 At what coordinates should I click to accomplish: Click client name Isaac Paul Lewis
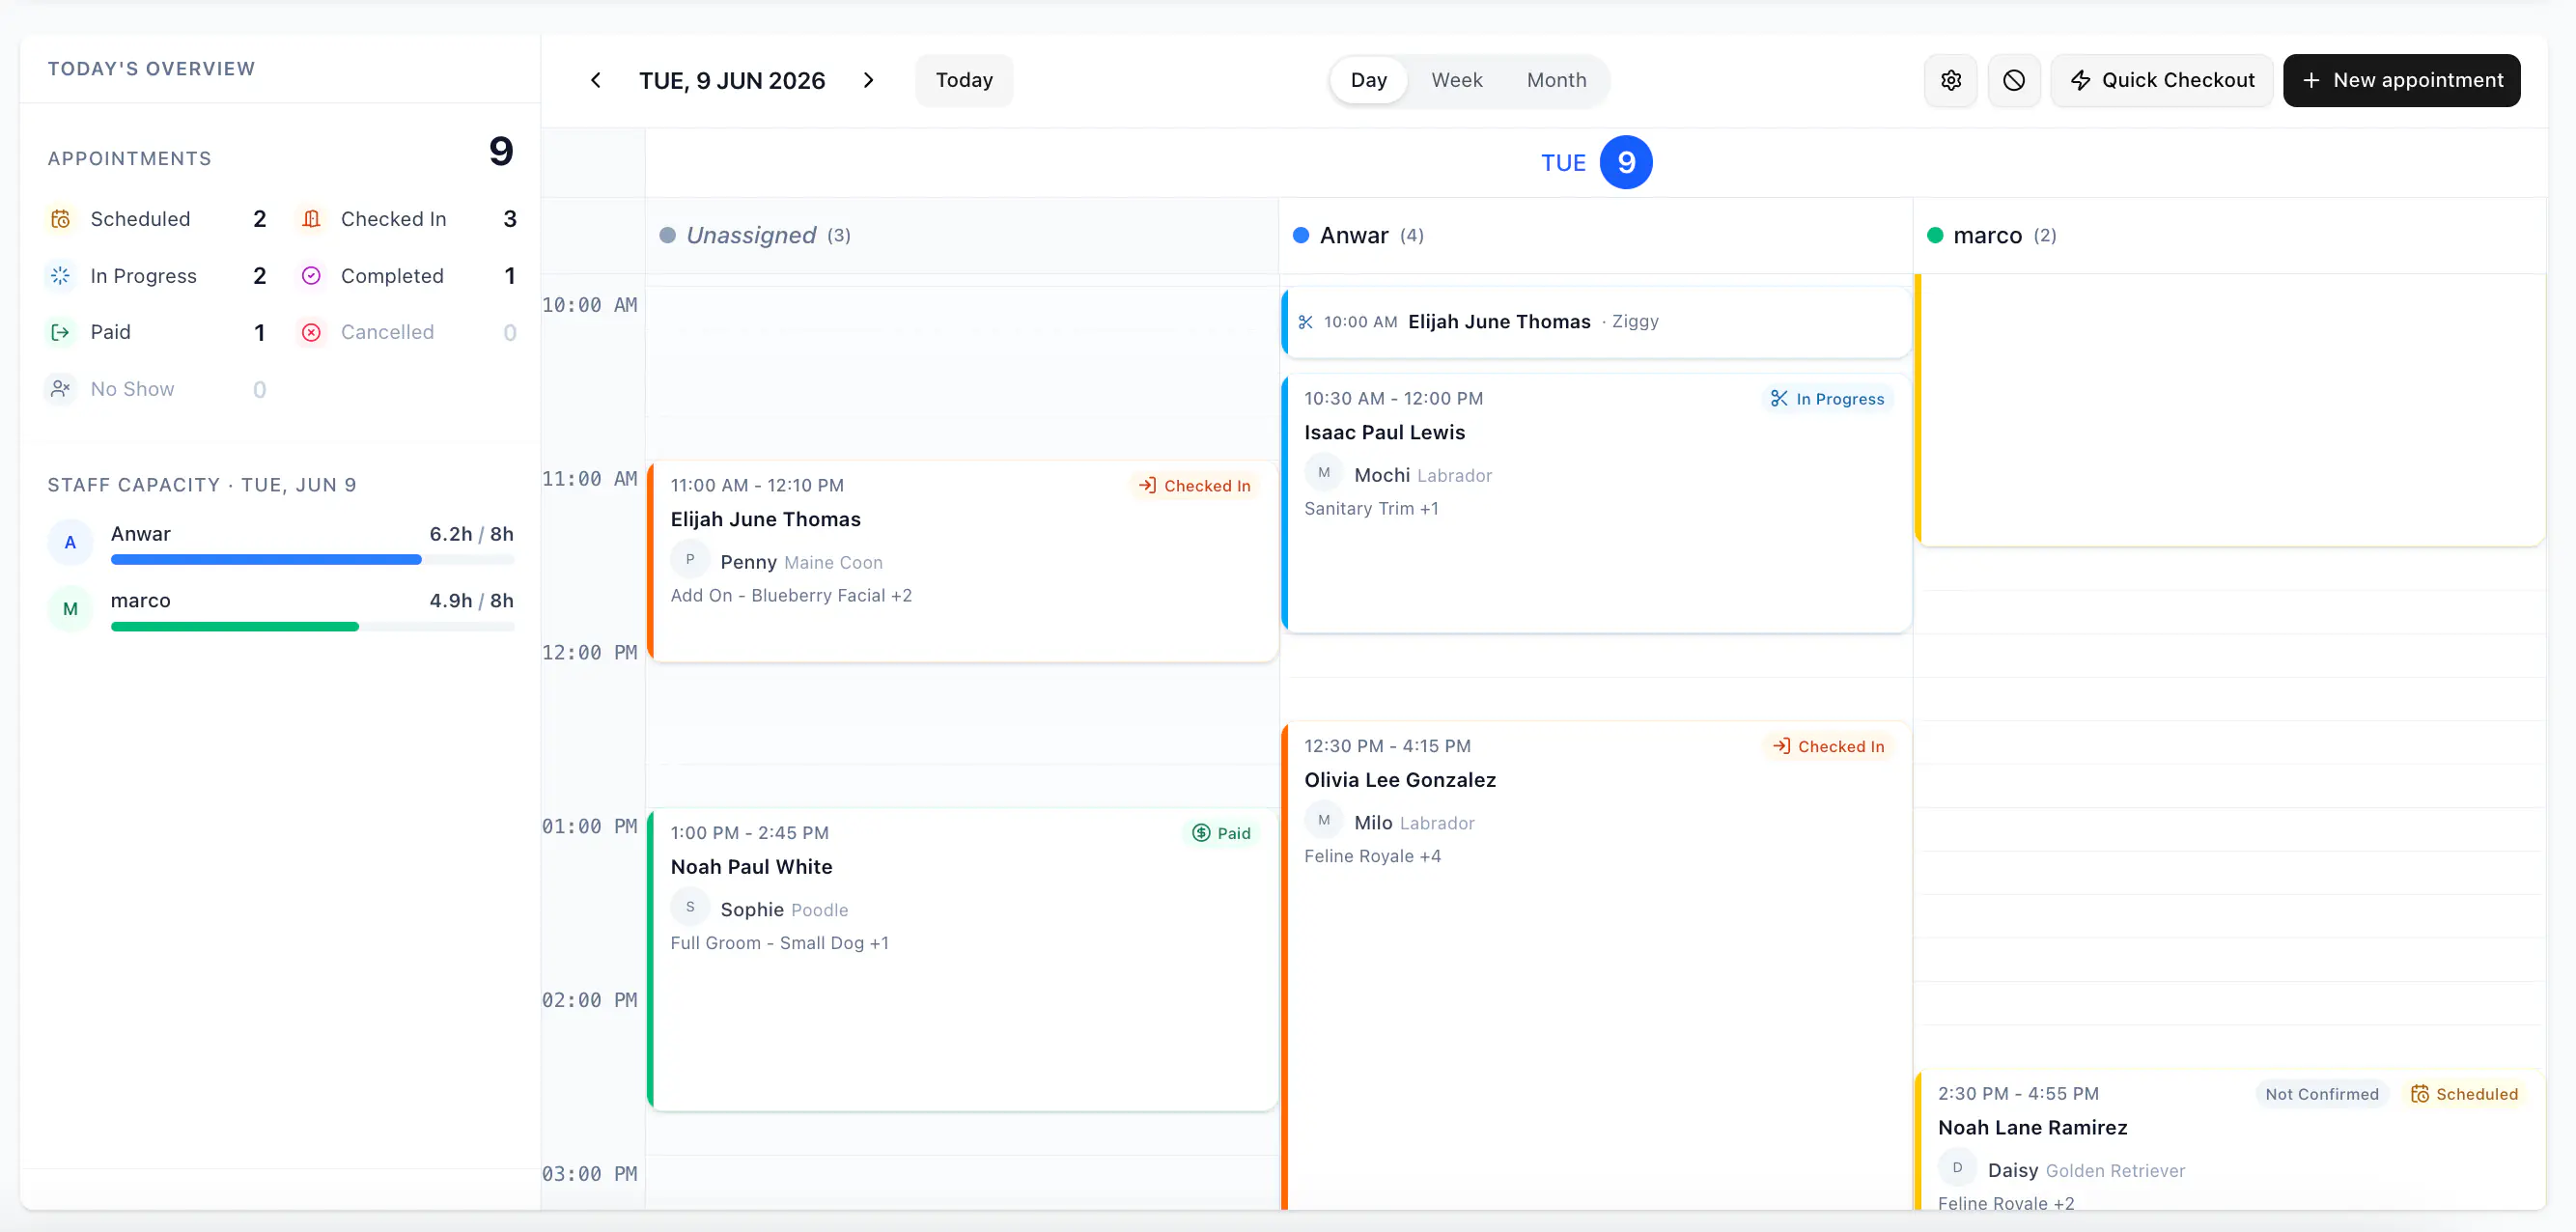(x=1384, y=433)
